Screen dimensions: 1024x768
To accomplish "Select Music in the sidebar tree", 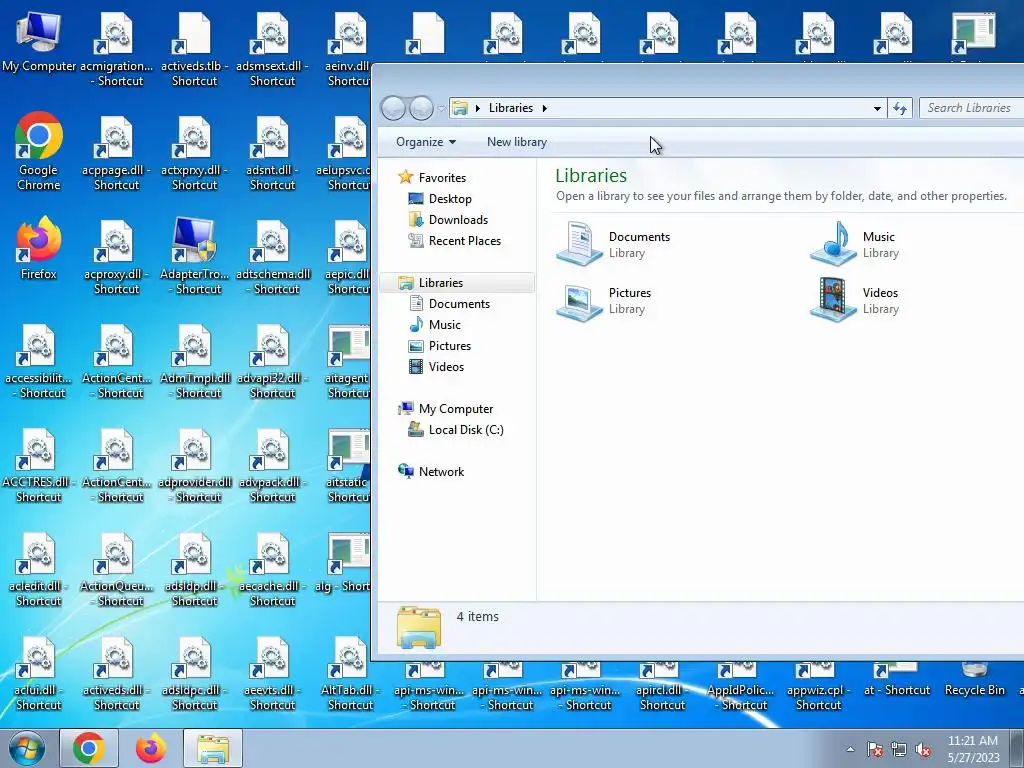I will (435, 325).
